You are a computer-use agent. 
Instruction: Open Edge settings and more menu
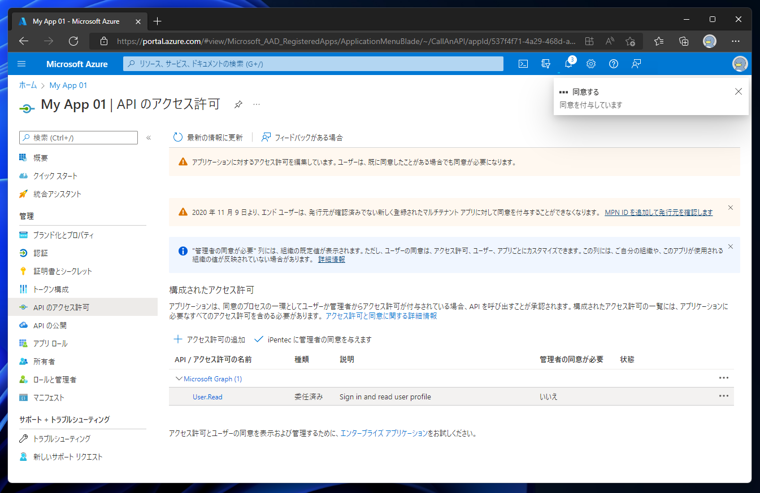click(735, 41)
